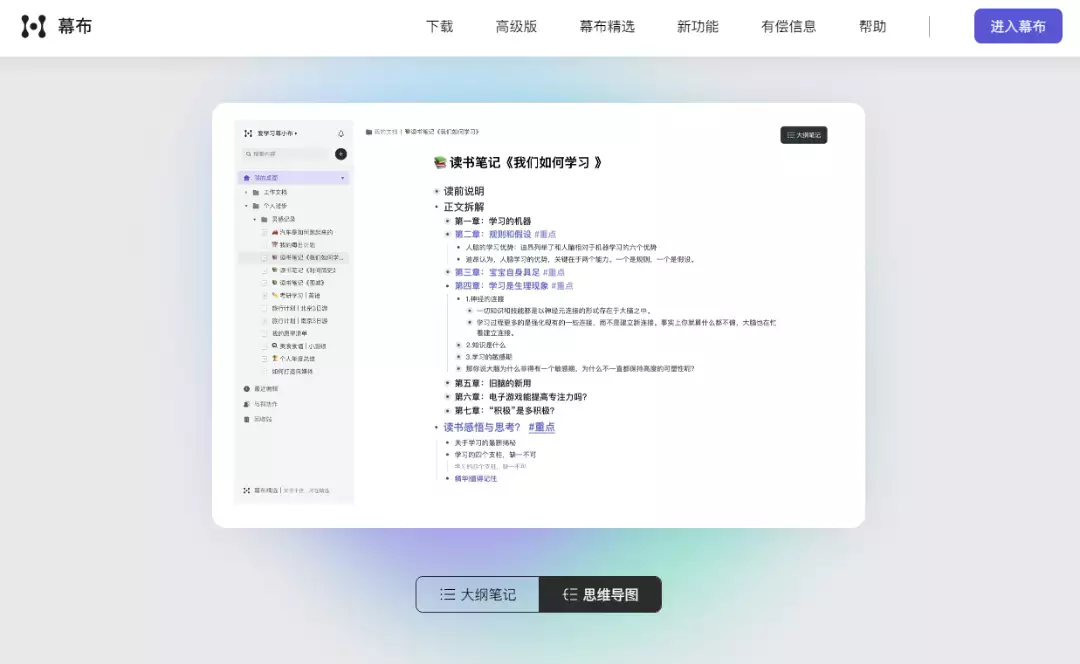Switch to 思维导图 view toggle

(x=600, y=594)
